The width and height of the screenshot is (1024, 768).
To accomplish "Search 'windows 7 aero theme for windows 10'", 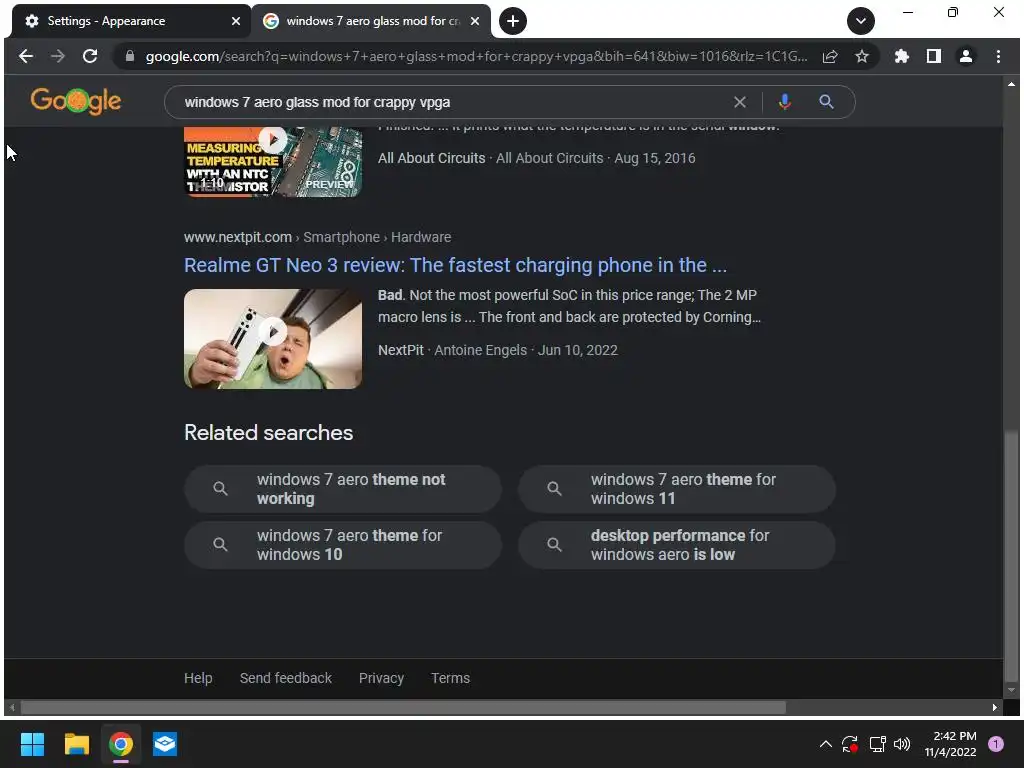I will click(343, 545).
